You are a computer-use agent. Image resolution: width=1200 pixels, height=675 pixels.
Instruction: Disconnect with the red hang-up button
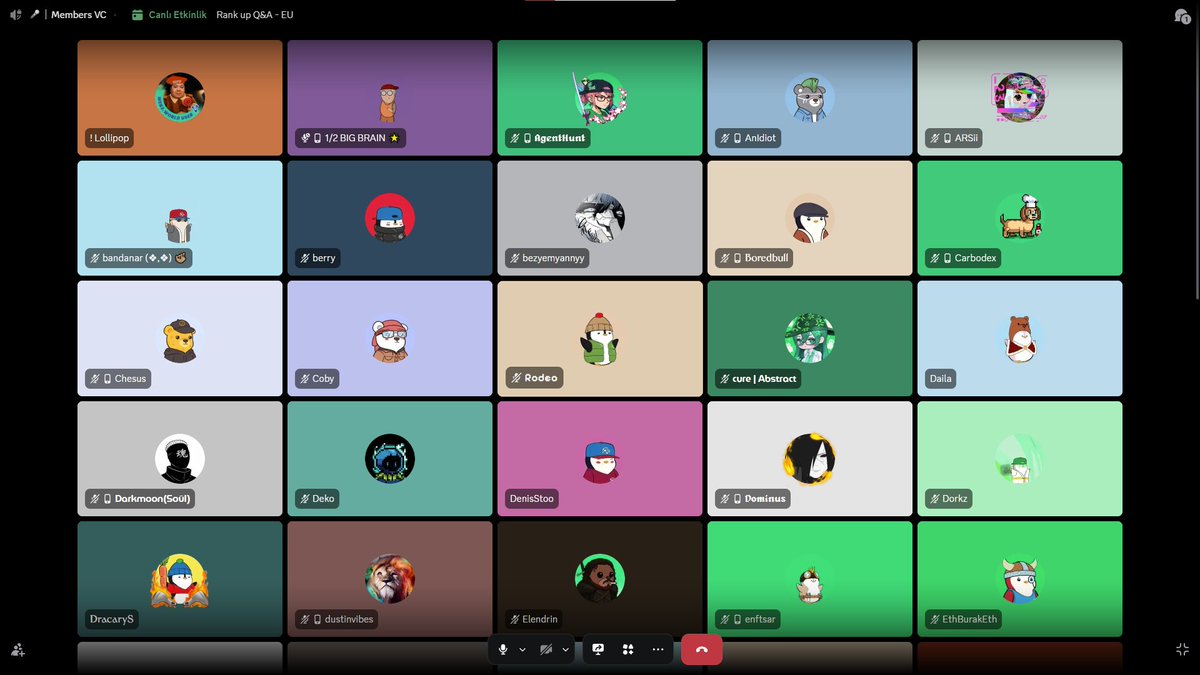701,649
